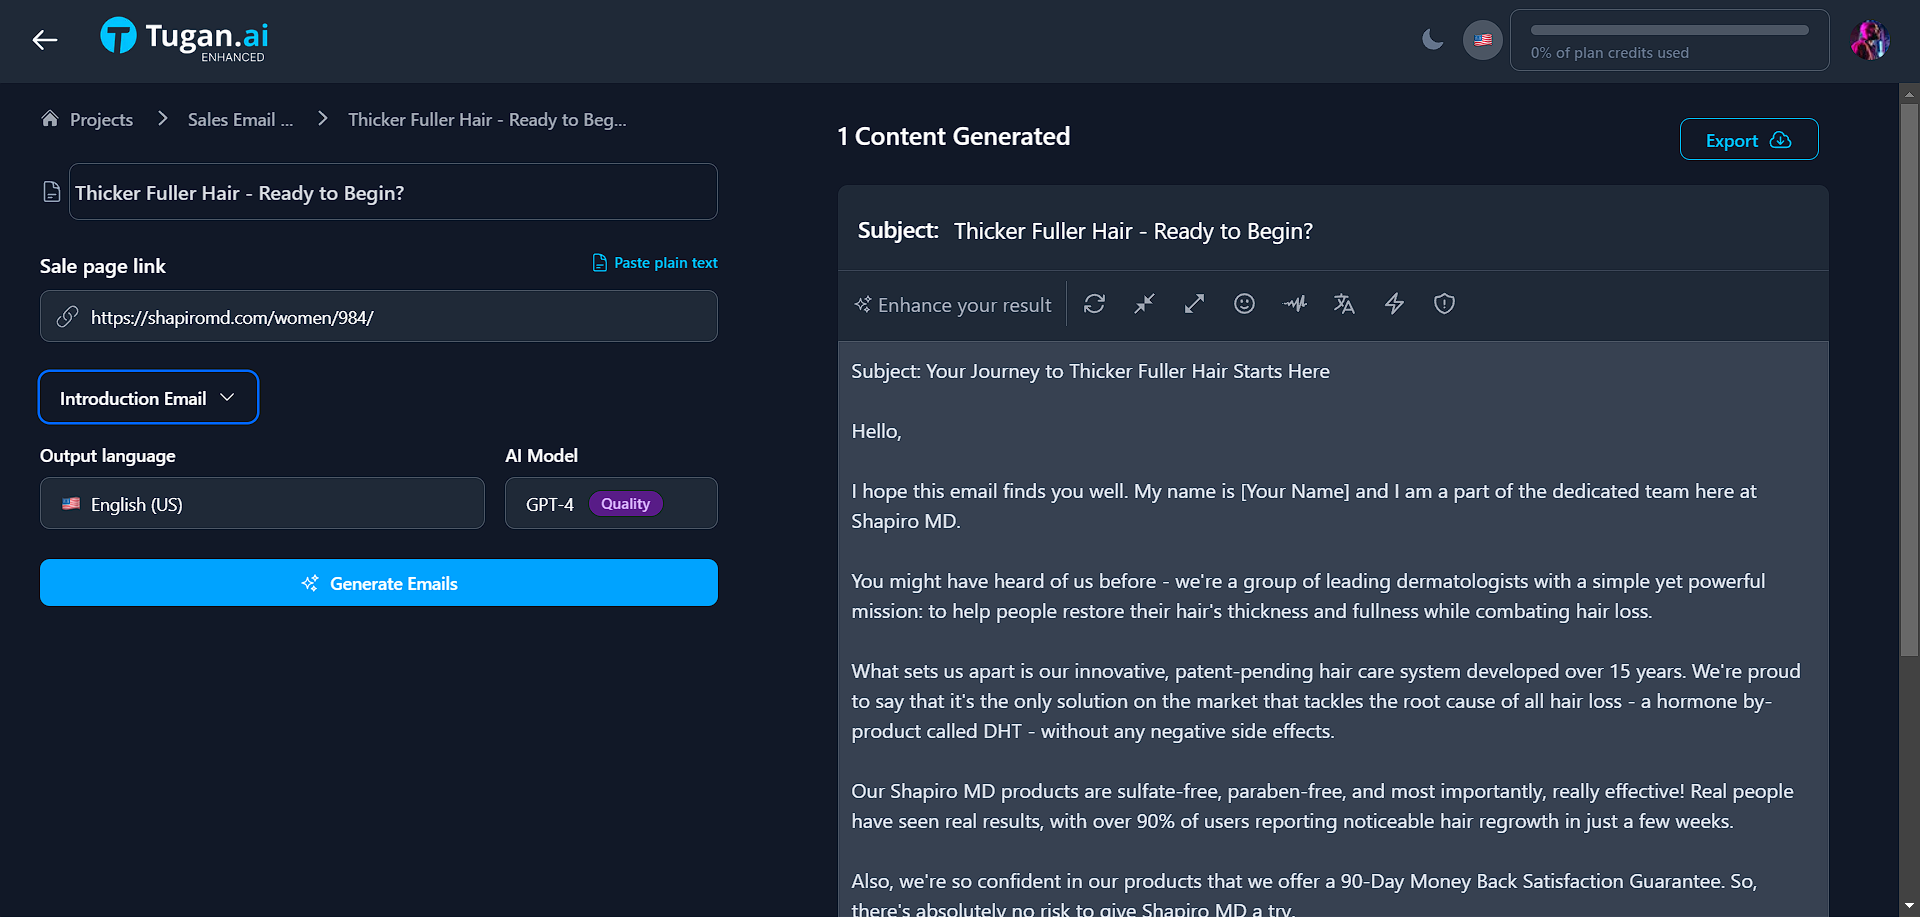Go back using the left arrow
This screenshot has width=1920, height=917.
point(45,40)
